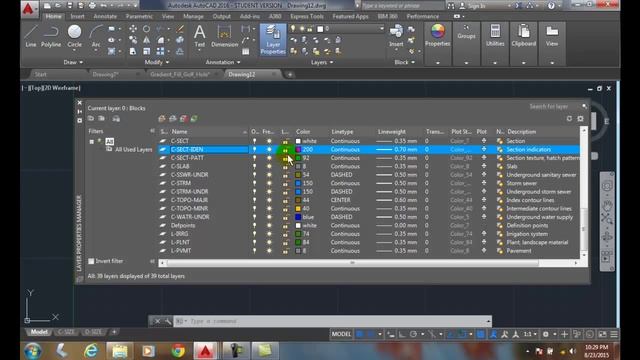Switch to the Express Tools ribbon tab
This screenshot has width=640, height=360.
point(307,16)
